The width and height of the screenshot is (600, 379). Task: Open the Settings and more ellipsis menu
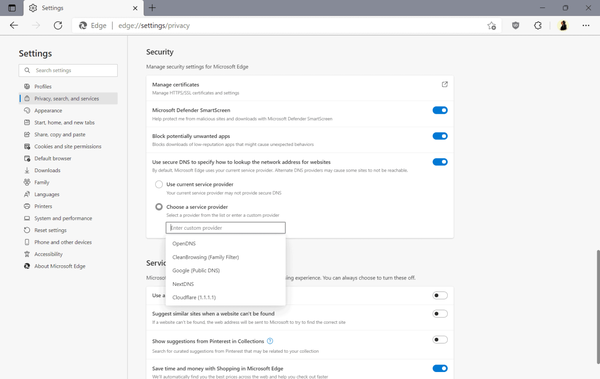pyautogui.click(x=586, y=26)
